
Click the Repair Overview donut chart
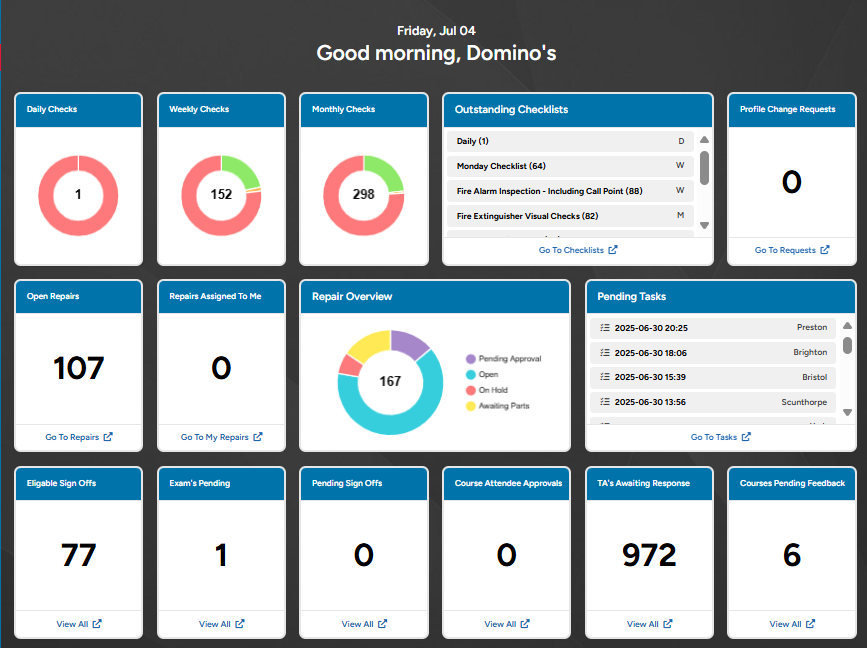(390, 382)
